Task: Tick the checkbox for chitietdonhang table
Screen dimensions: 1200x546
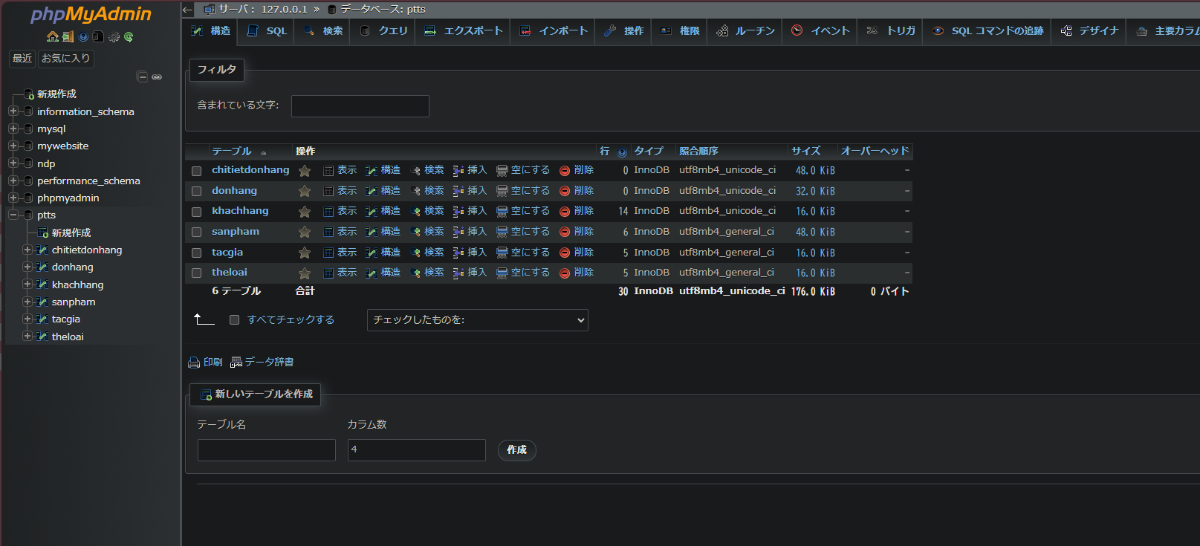Action: click(x=197, y=171)
